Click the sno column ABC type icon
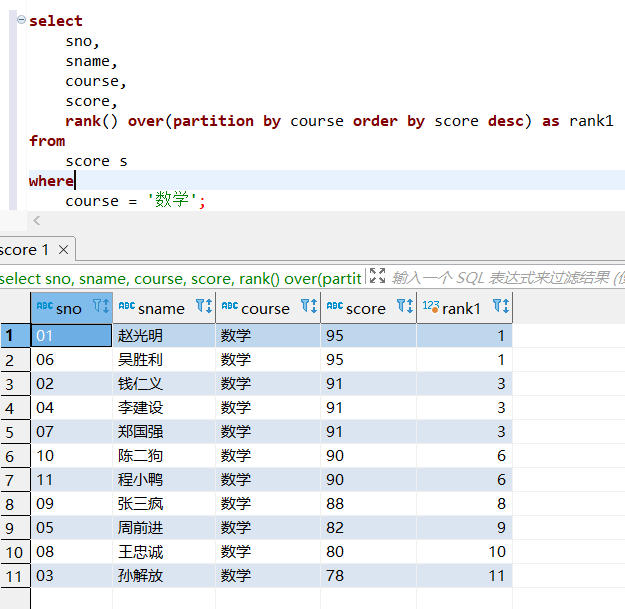Screen dimensions: 625x609 click(x=45, y=306)
